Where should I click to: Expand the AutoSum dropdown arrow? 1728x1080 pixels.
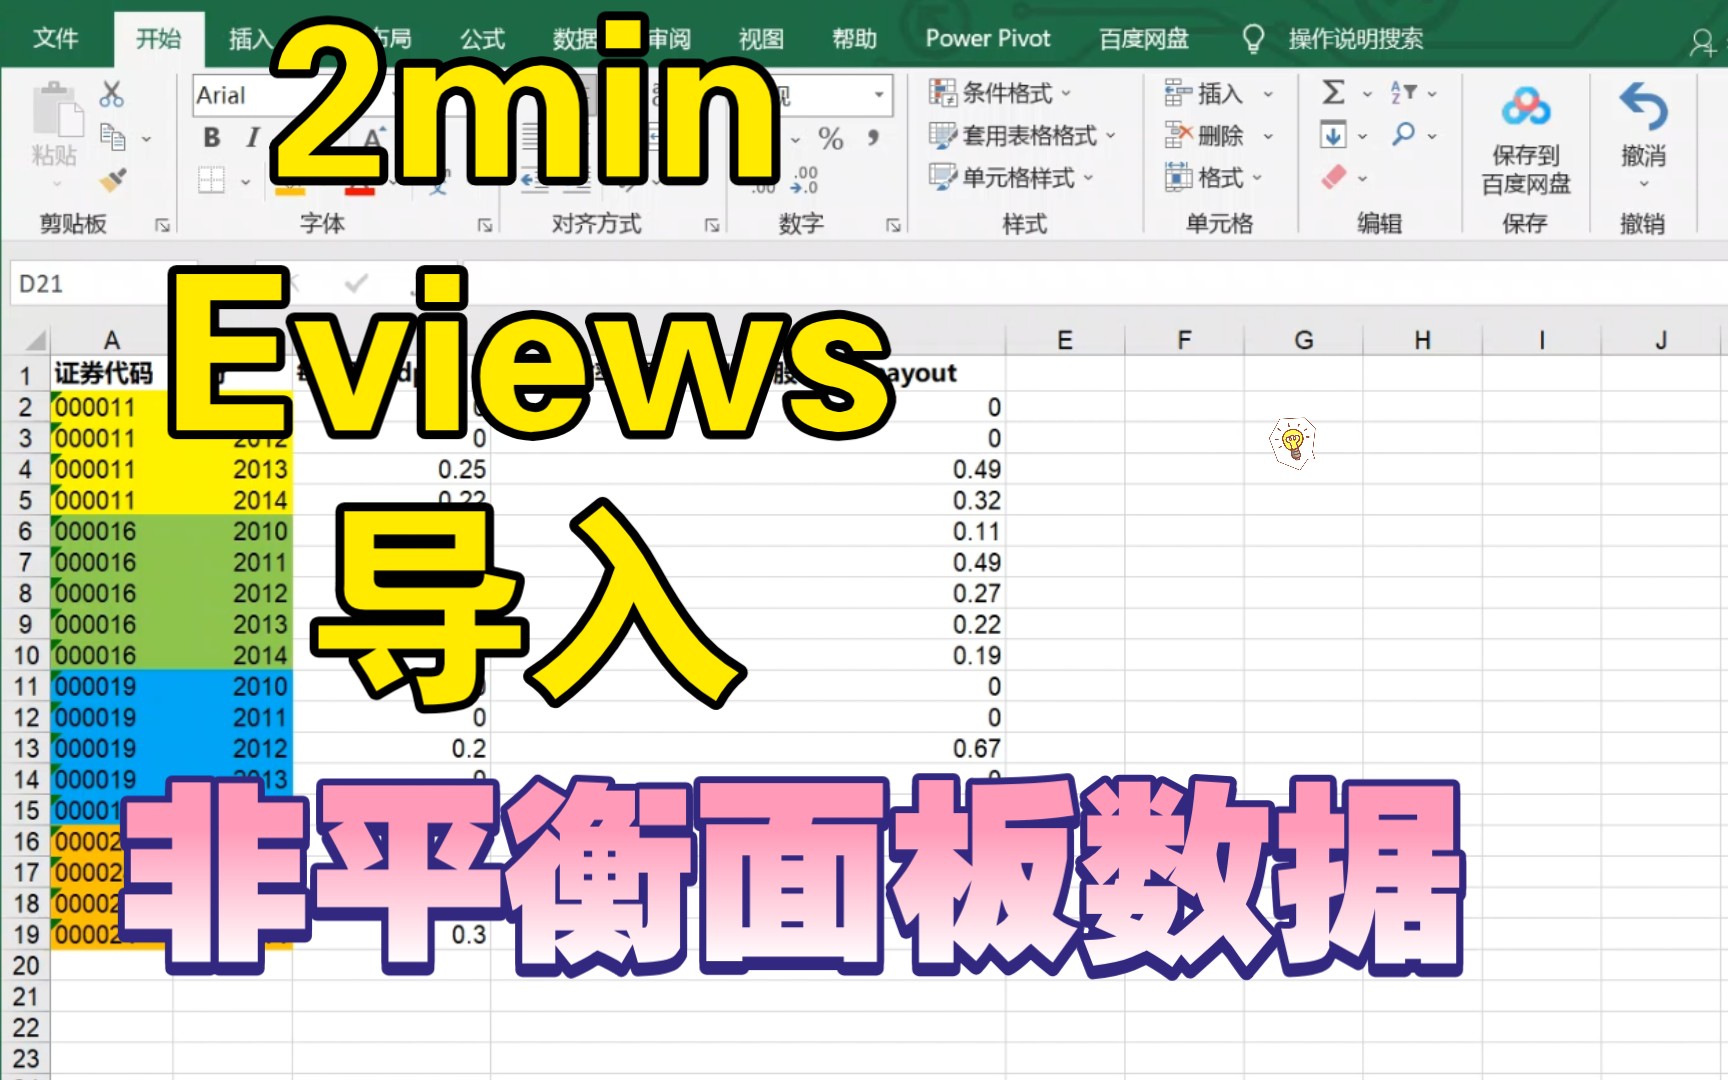(x=1366, y=94)
